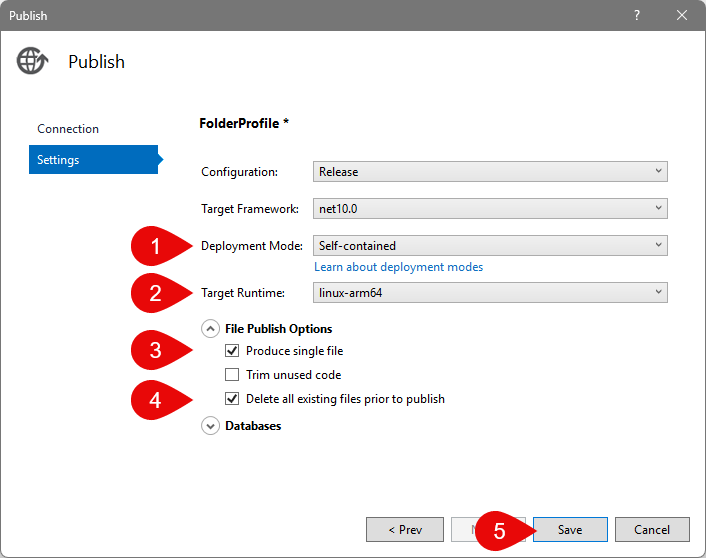706x558 pixels.
Task: Click red annotation marker number 4
Action: (x=155, y=399)
